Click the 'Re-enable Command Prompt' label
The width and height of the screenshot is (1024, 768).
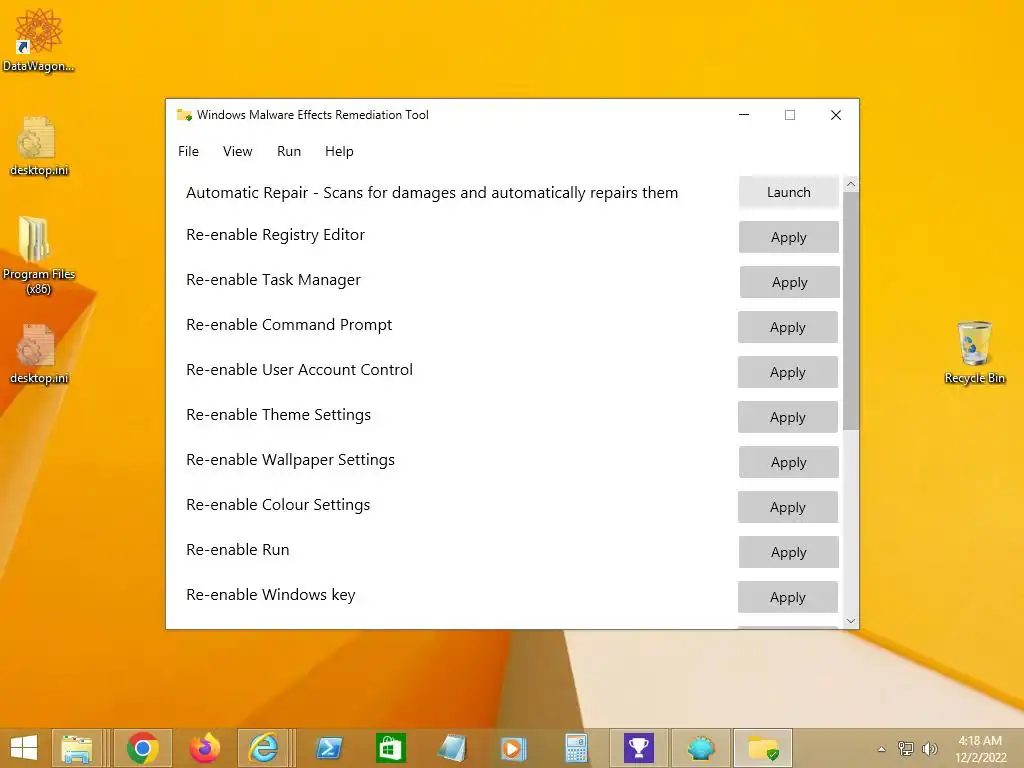click(289, 325)
